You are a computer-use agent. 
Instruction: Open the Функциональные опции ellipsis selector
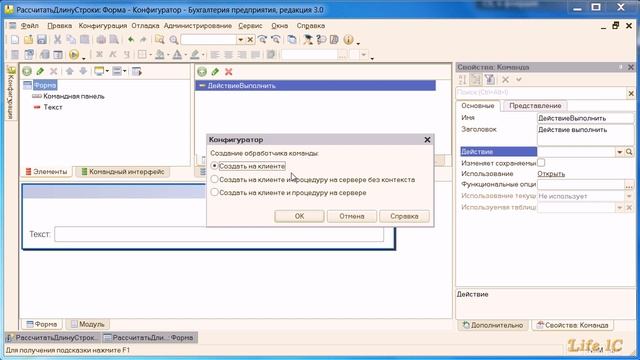[x=629, y=185]
